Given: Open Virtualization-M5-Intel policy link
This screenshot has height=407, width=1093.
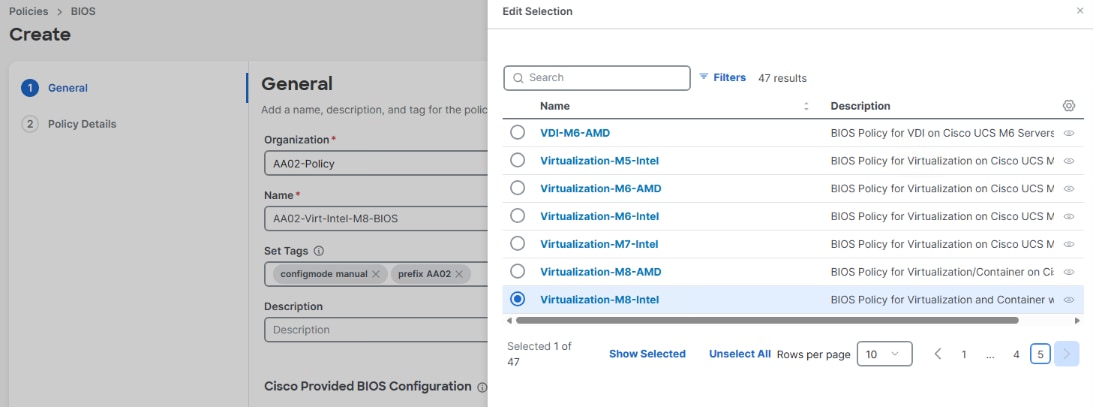Looking at the screenshot, I should point(599,161).
